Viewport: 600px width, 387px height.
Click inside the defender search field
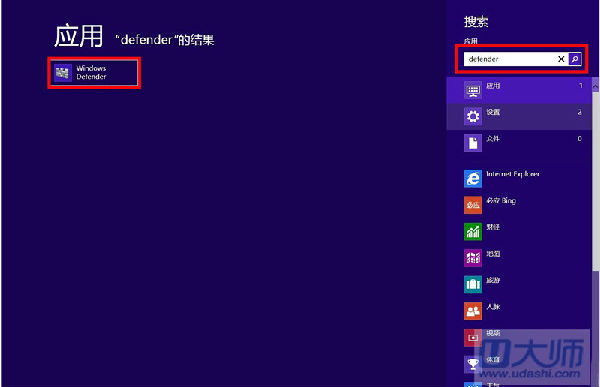[x=510, y=59]
